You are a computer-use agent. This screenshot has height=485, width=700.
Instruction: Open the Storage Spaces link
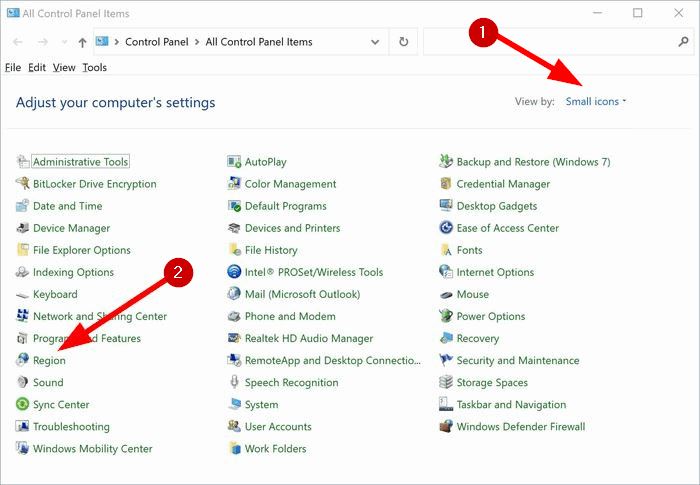pos(492,383)
